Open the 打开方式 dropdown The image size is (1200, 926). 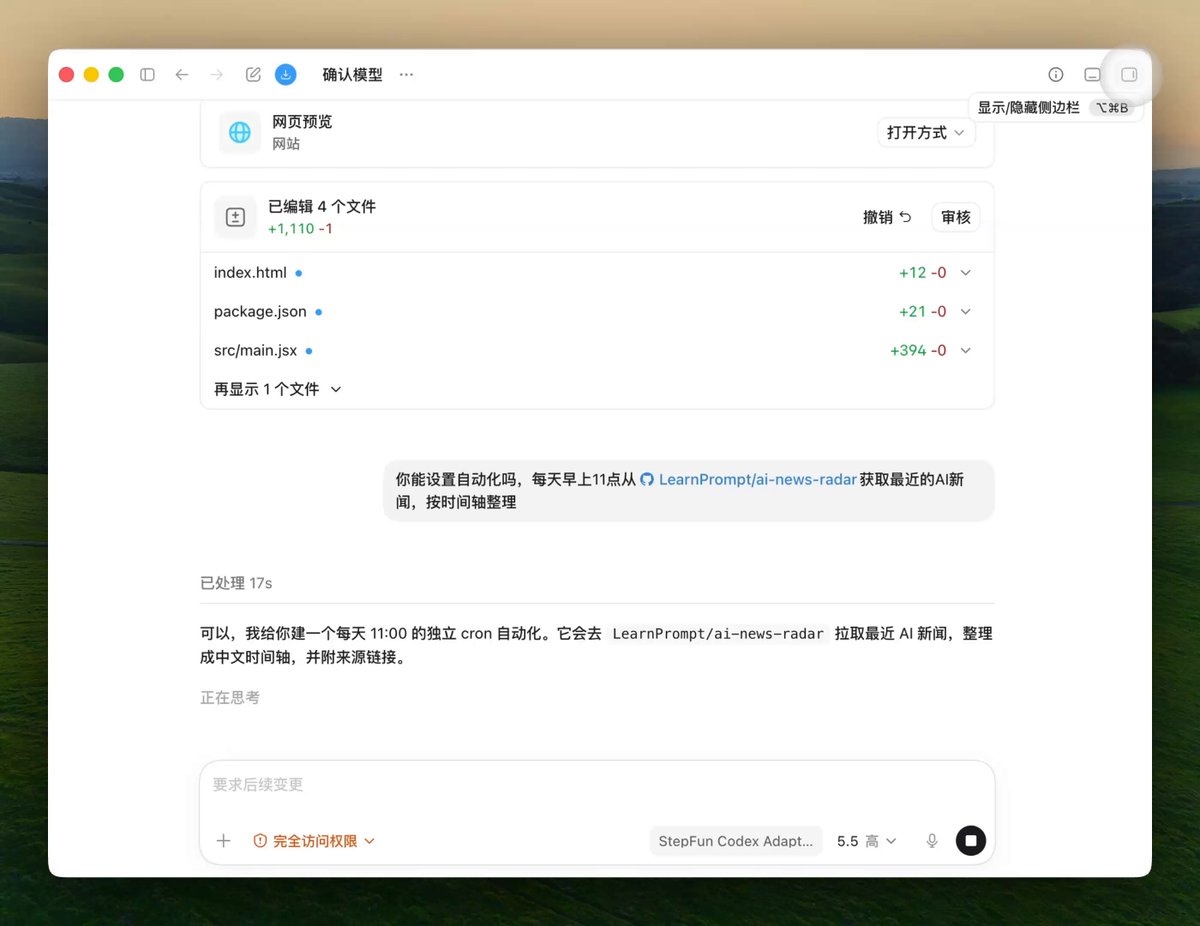click(926, 132)
